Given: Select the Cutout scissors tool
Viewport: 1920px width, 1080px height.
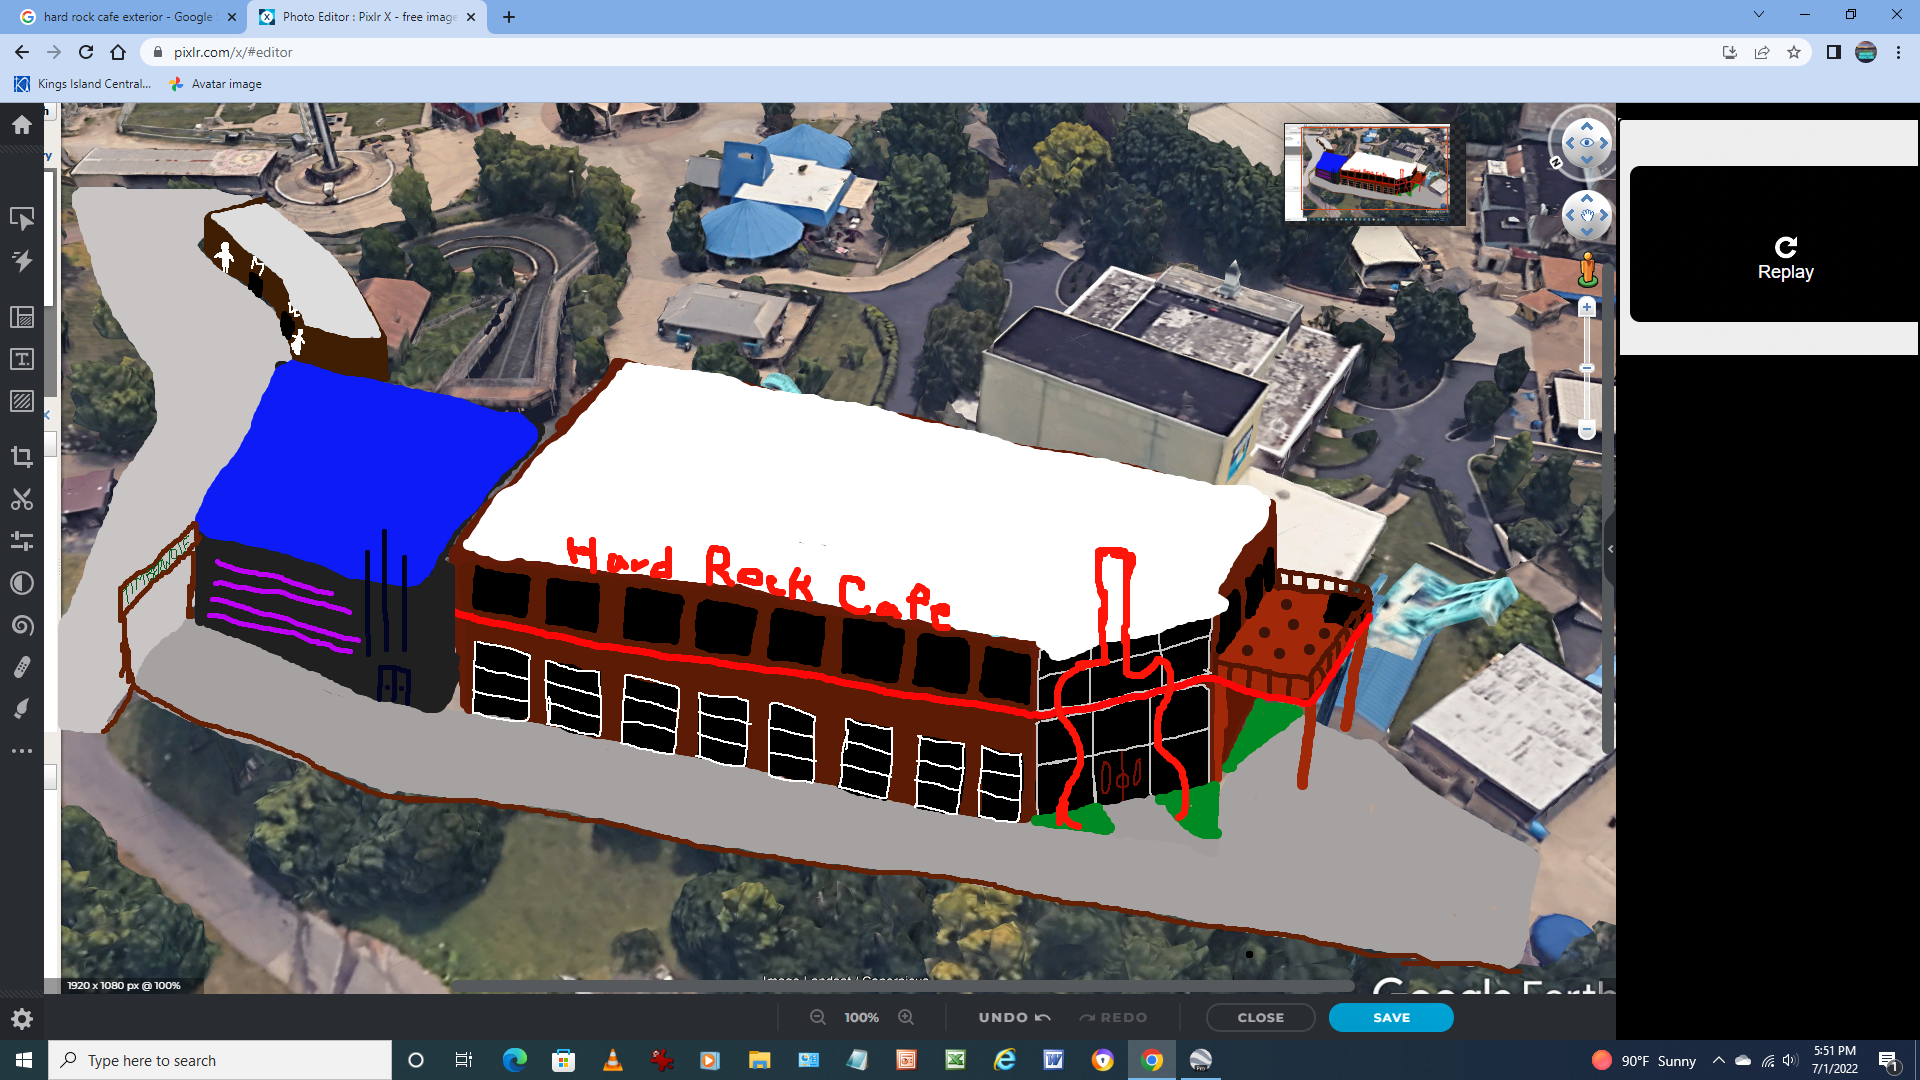Looking at the screenshot, I should pyautogui.click(x=22, y=499).
